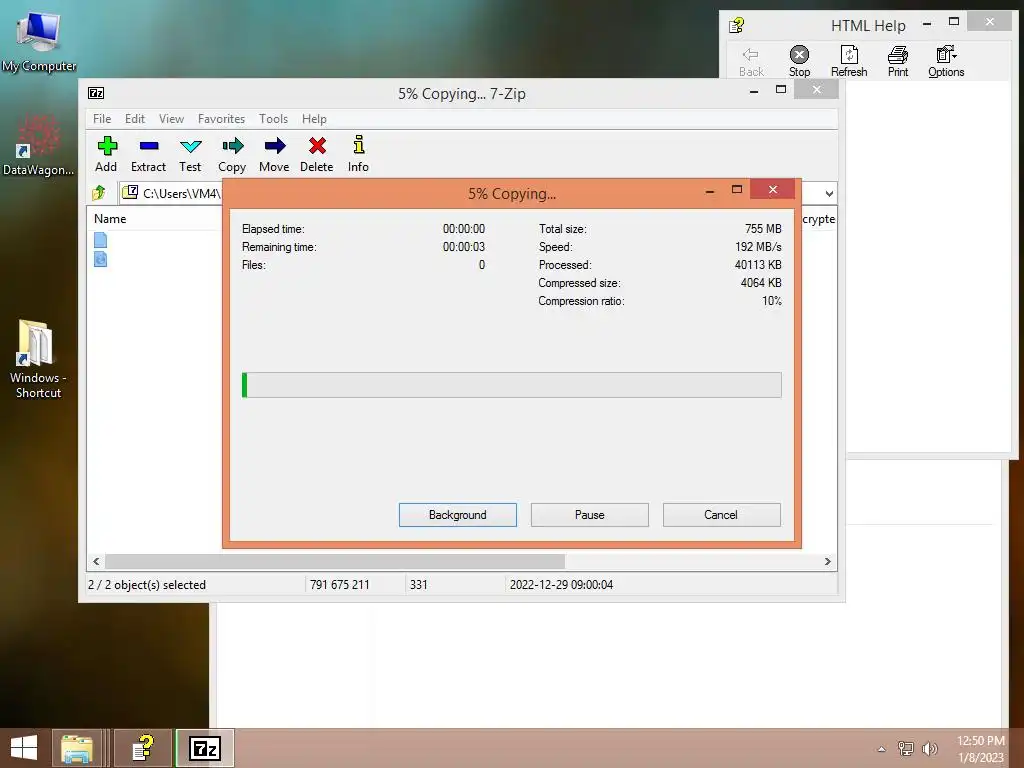The width and height of the screenshot is (1024, 768).
Task: Select the DataWagon desktop shortcut
Action: click(x=39, y=145)
